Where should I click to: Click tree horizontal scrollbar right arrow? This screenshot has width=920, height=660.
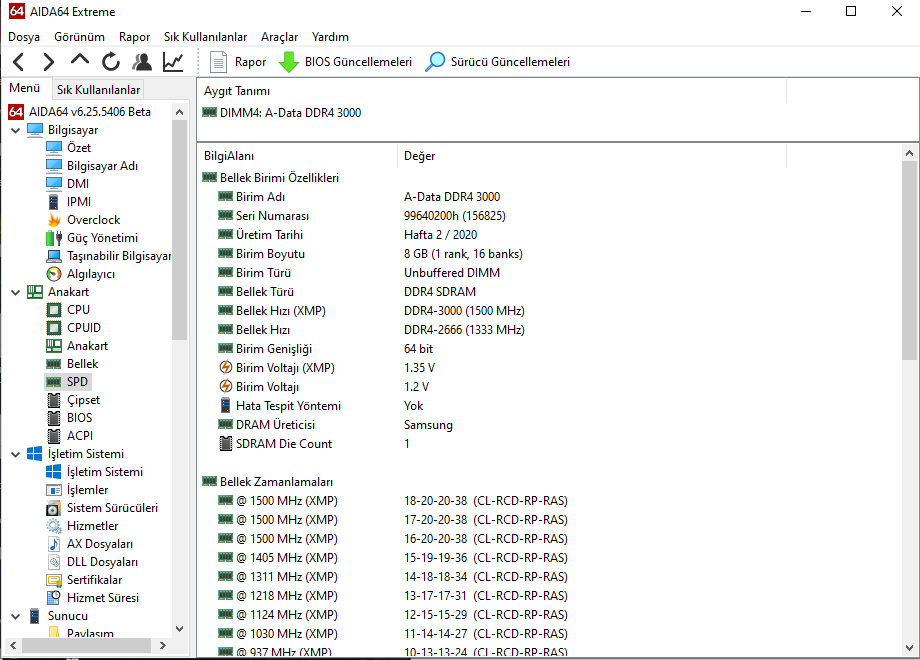(x=163, y=645)
